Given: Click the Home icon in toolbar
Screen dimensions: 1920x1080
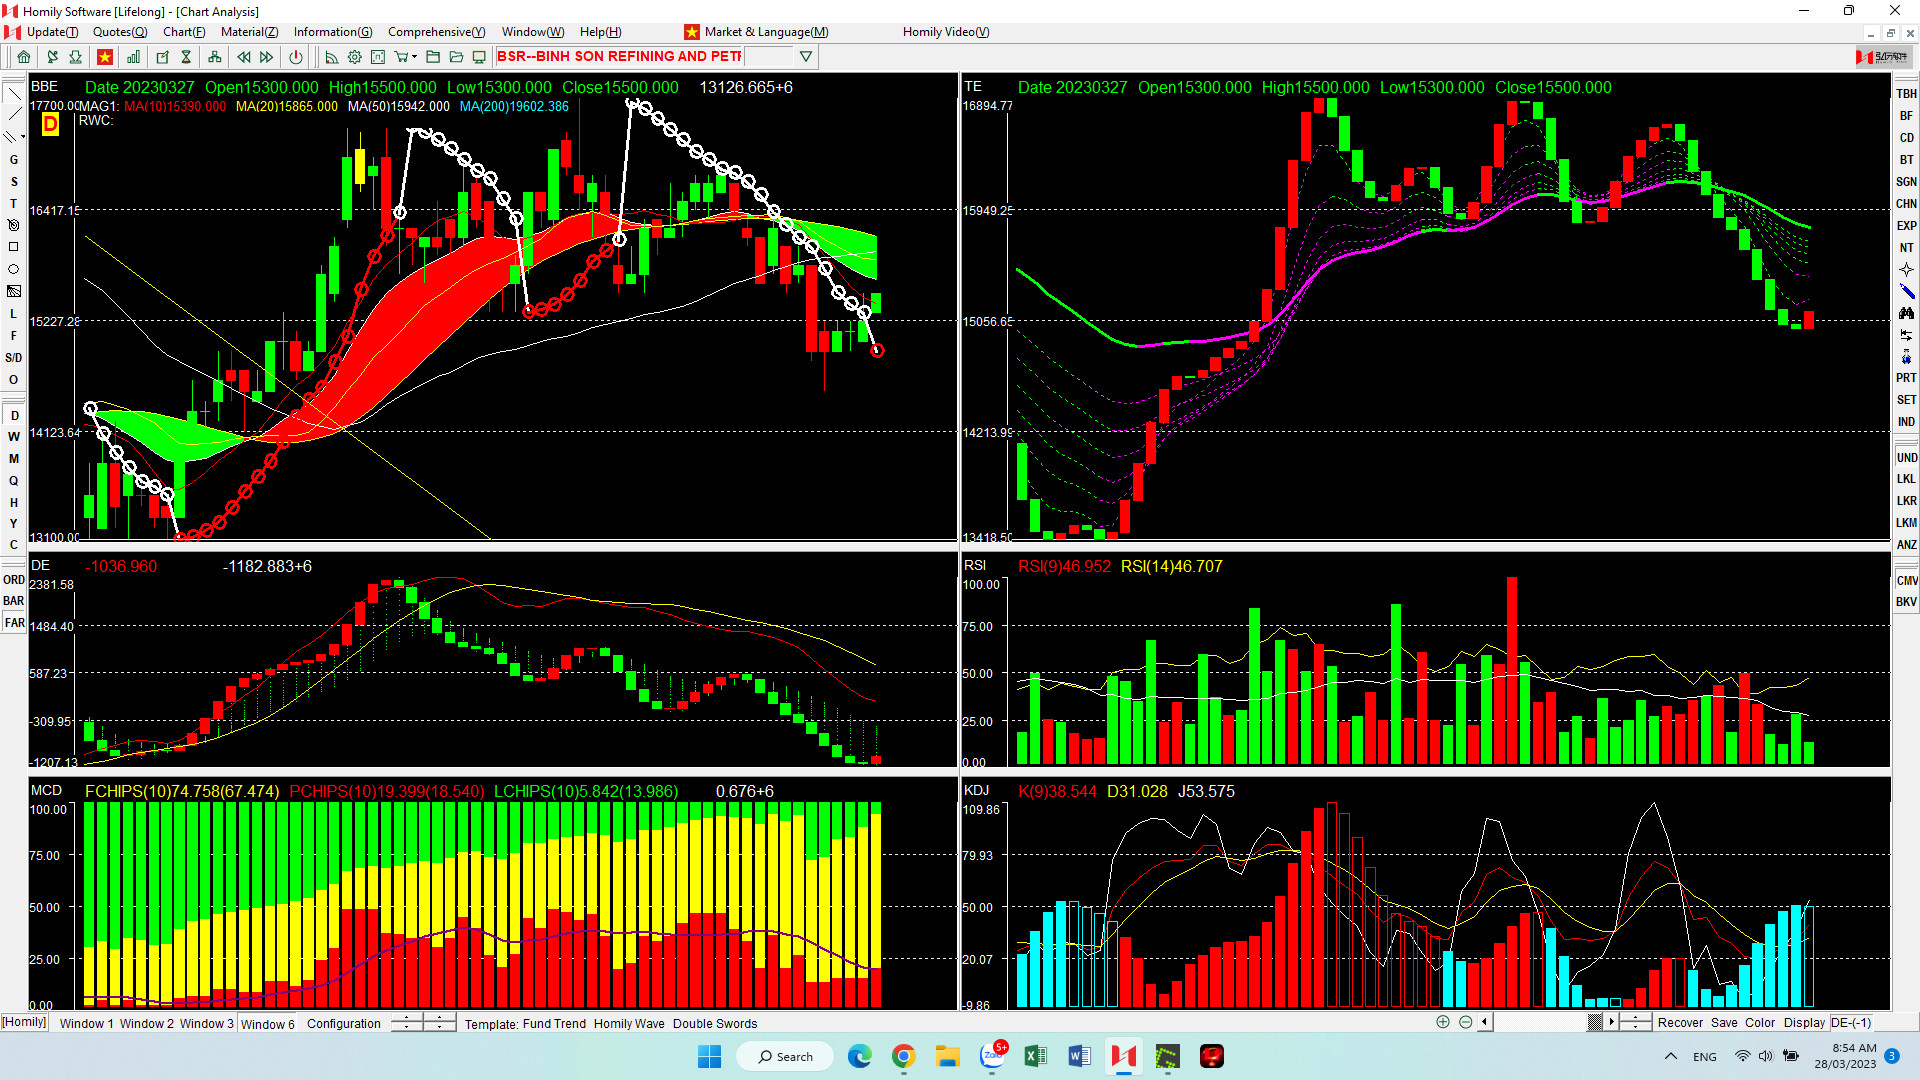Looking at the screenshot, I should (24, 57).
